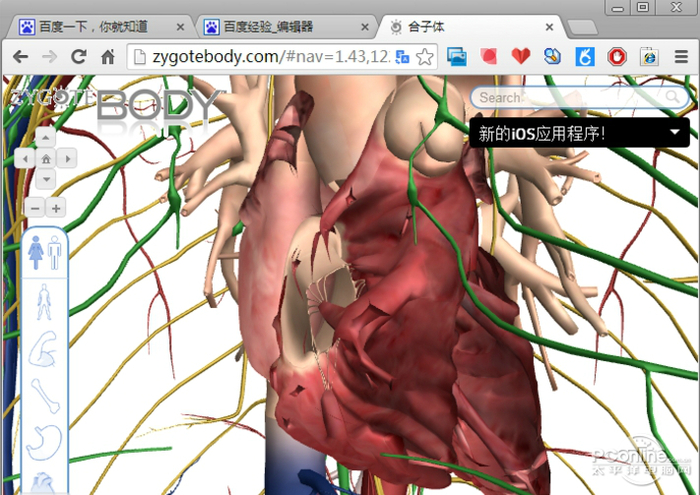Pan the view up with up arrow
700x495 pixels.
tap(46, 137)
